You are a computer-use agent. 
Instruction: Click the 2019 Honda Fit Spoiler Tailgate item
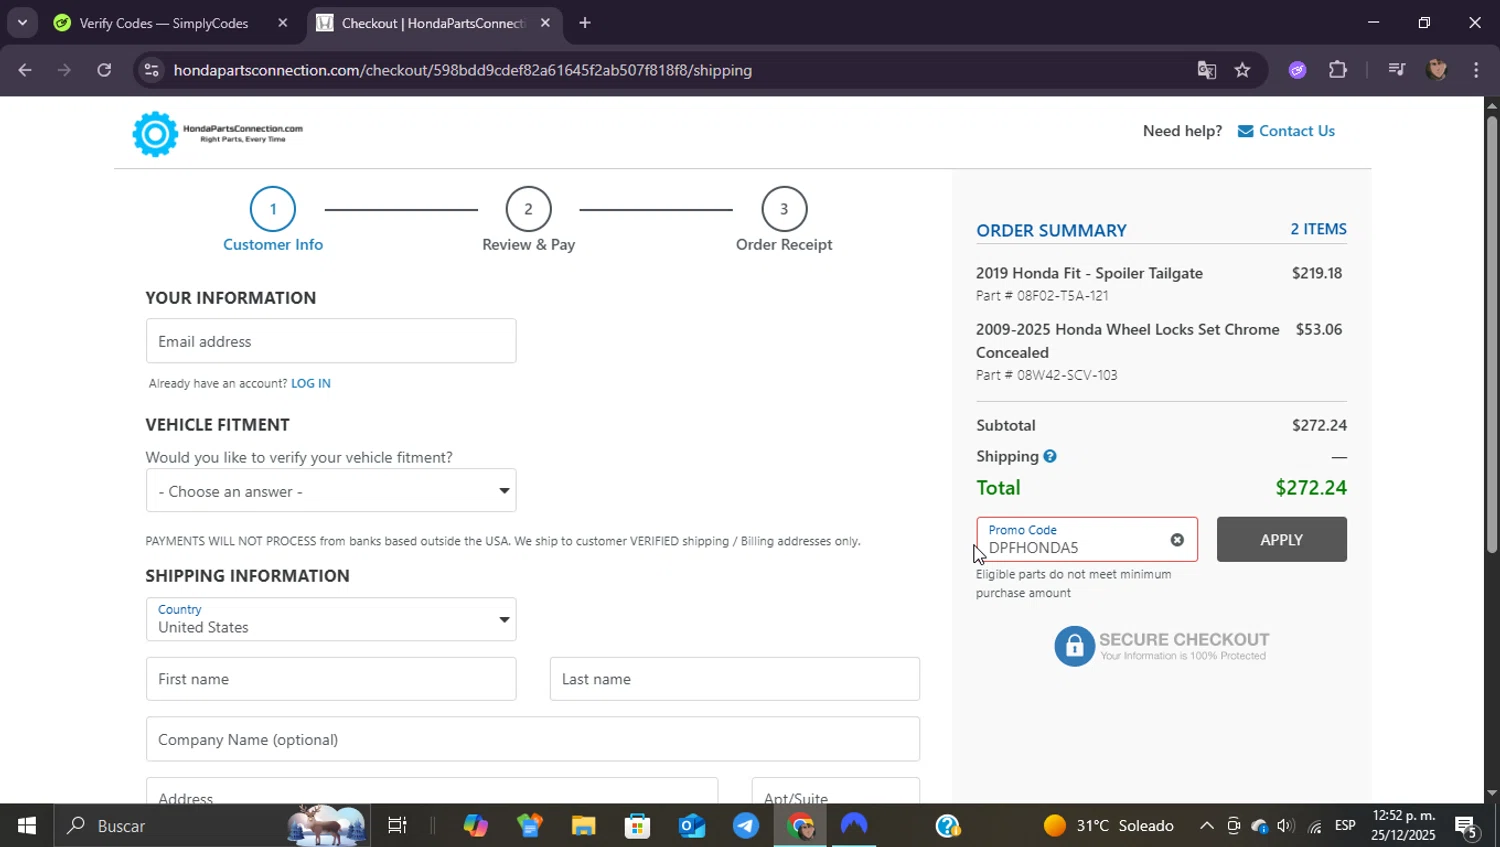point(1089,273)
